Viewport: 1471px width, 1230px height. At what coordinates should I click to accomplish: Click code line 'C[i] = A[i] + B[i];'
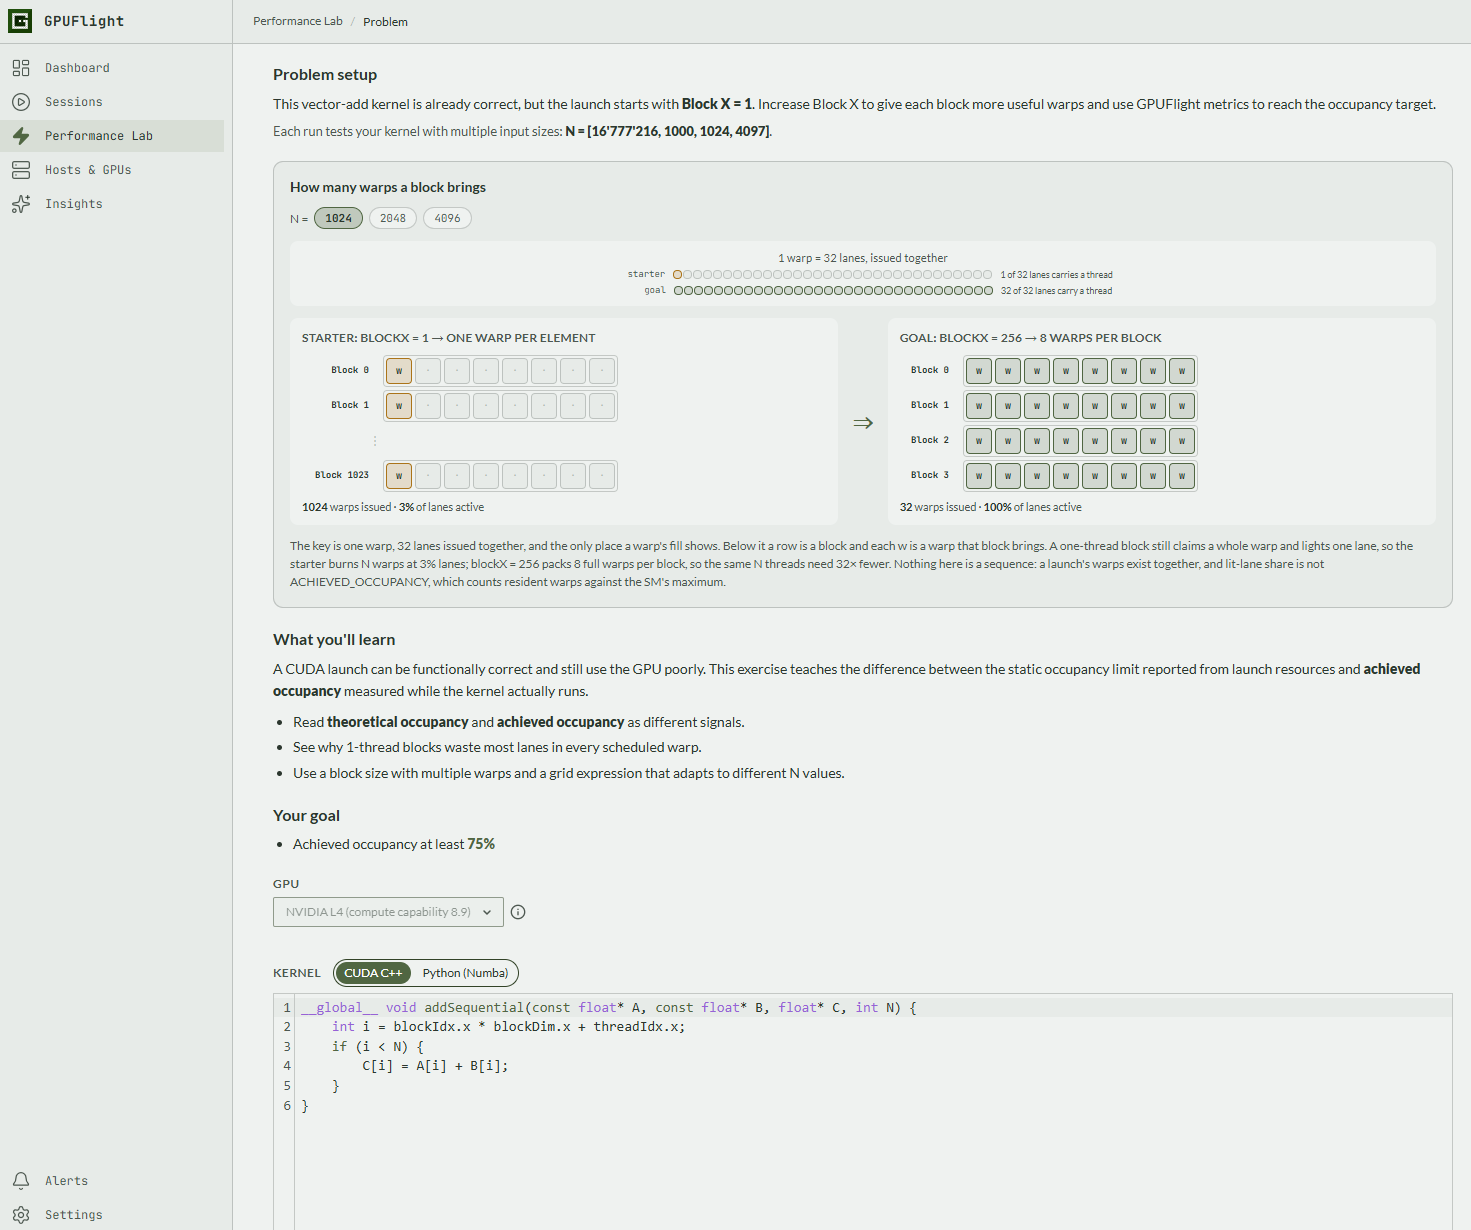tap(435, 1066)
